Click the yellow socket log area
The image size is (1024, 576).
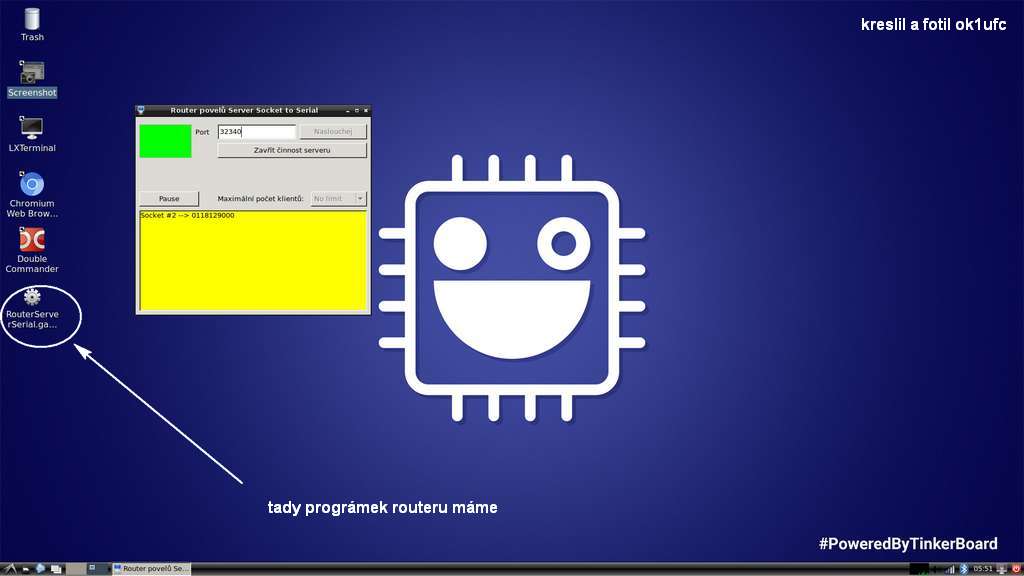(x=253, y=262)
